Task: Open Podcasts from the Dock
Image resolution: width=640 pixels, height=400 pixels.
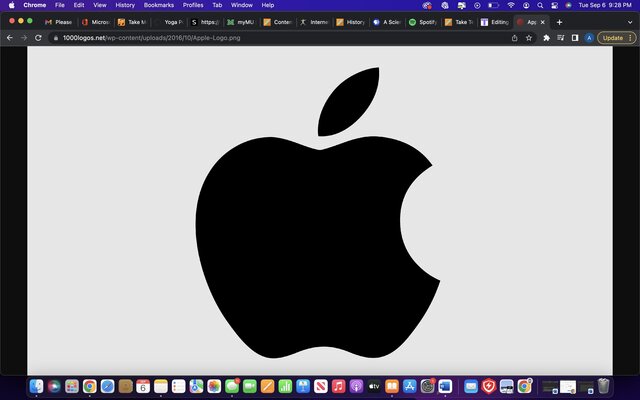Action: coord(356,386)
